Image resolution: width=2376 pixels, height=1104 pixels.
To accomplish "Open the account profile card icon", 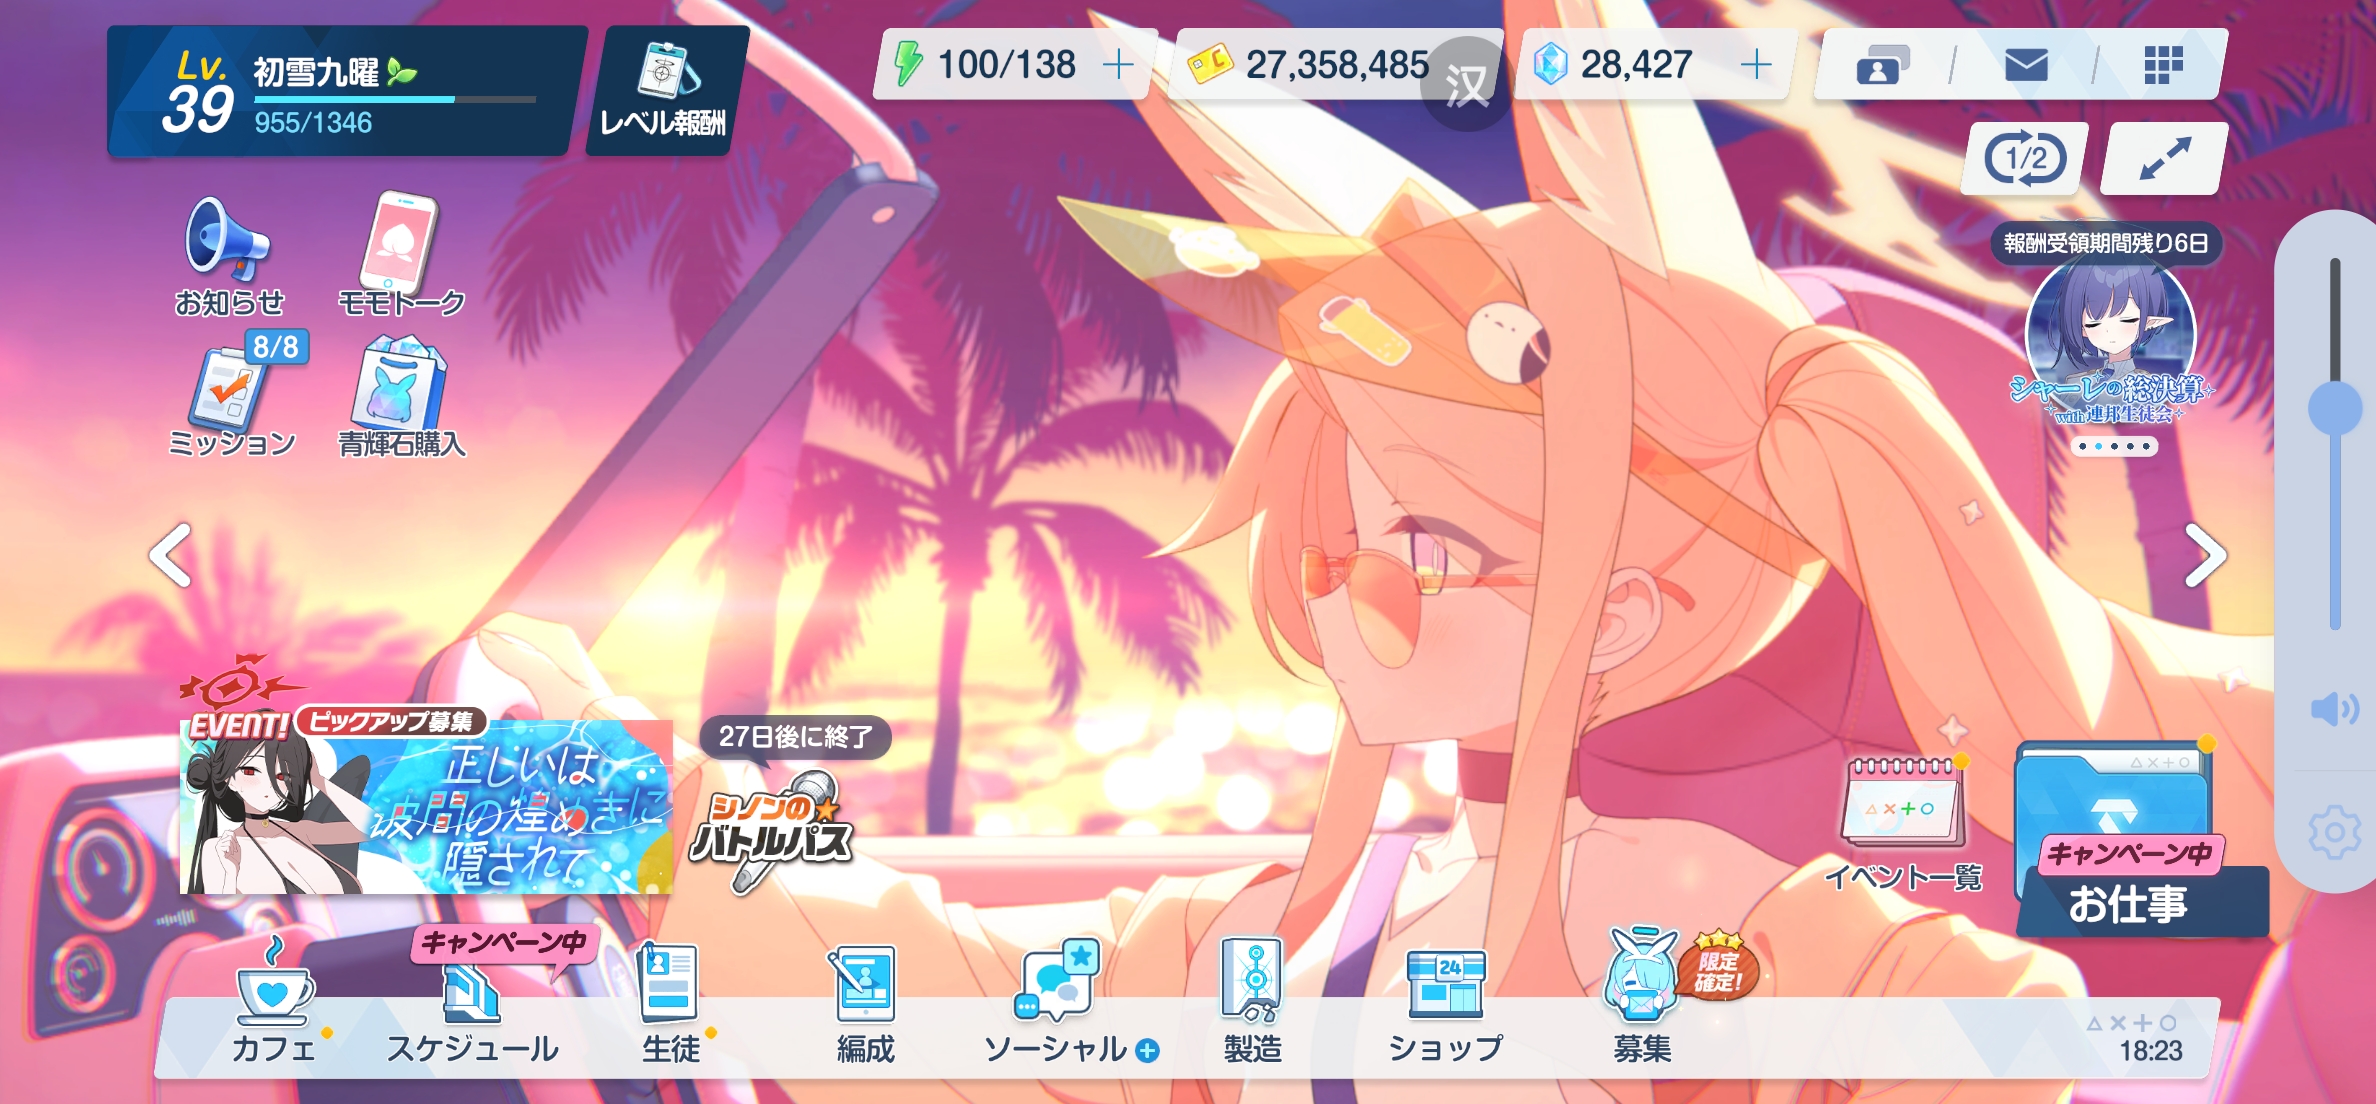I will (x=1882, y=66).
